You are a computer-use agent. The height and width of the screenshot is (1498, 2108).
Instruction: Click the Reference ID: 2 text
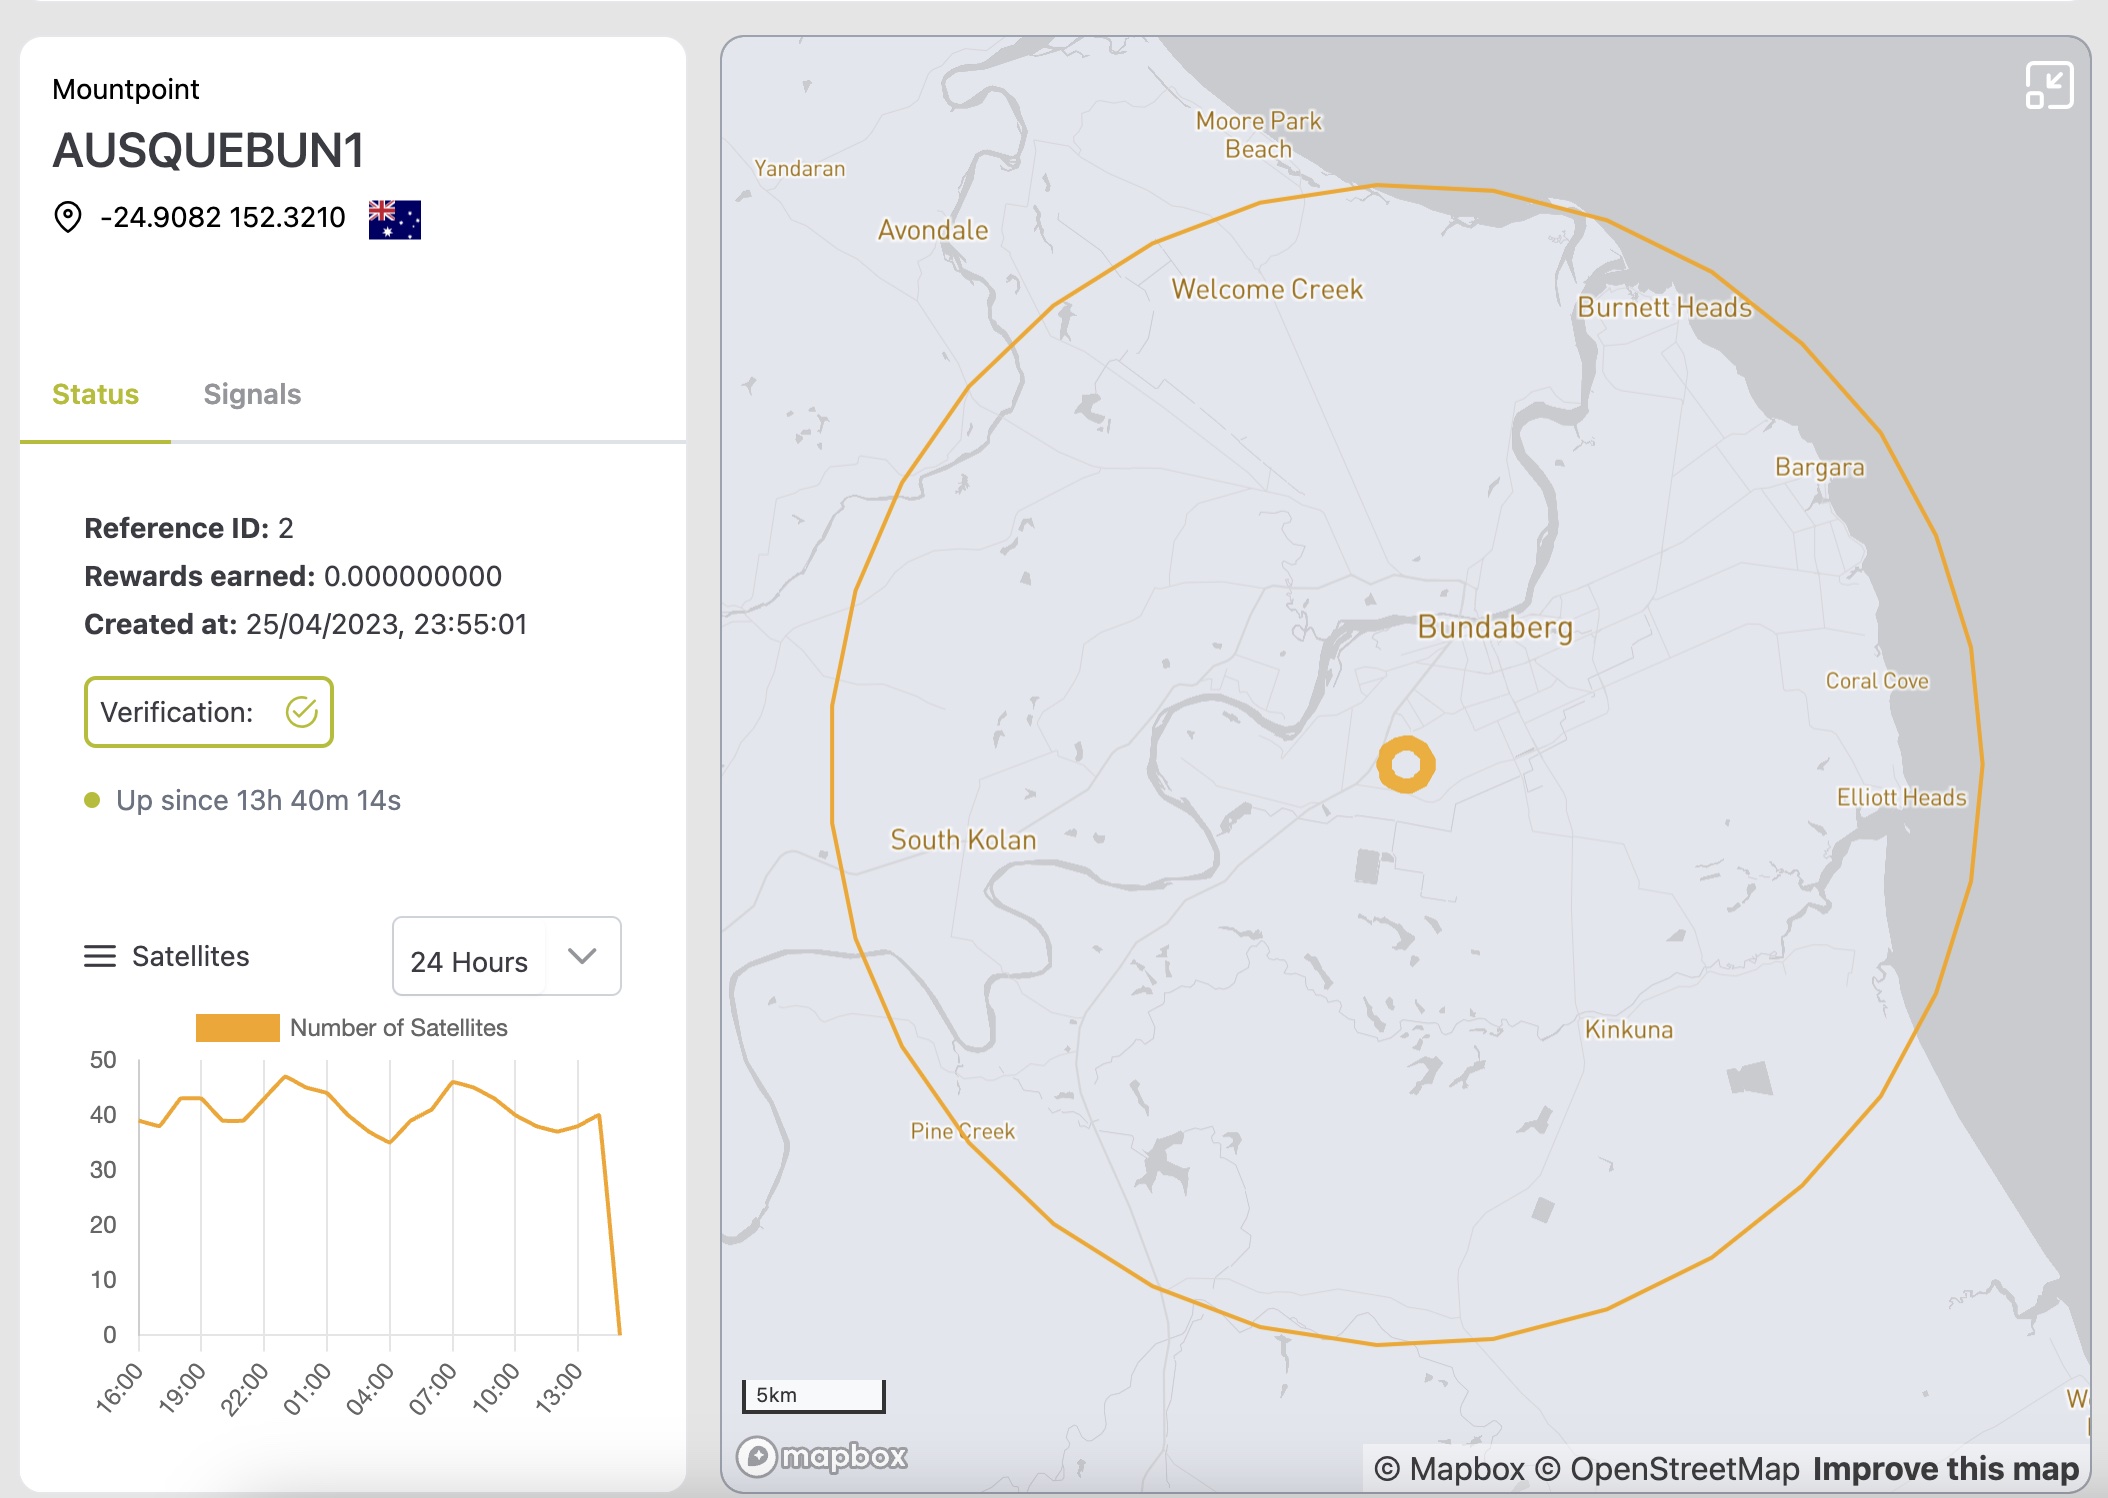189,528
